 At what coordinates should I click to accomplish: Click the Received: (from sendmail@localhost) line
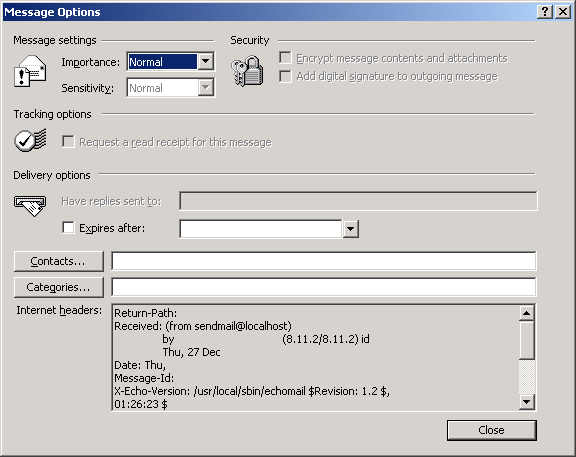click(x=203, y=326)
